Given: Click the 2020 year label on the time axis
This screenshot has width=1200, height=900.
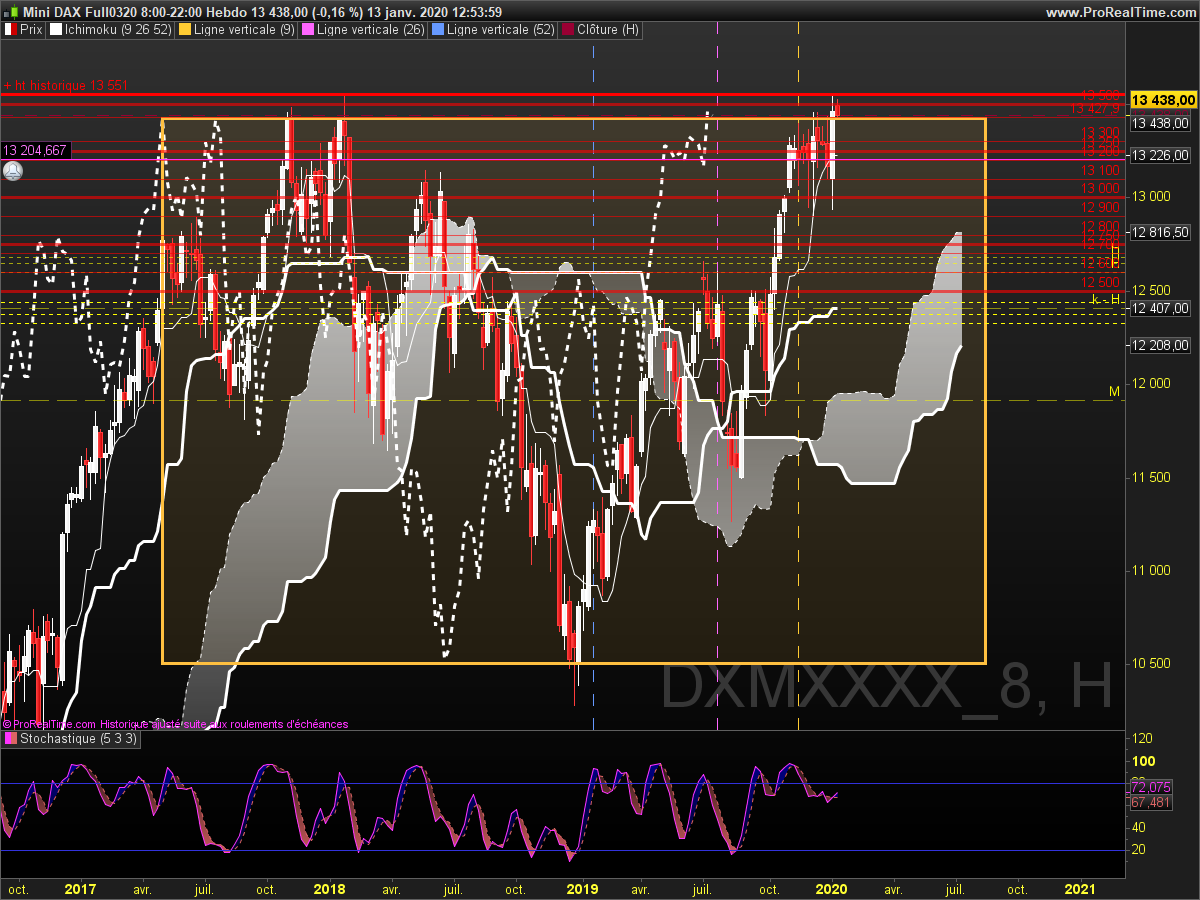Looking at the screenshot, I should tap(832, 888).
